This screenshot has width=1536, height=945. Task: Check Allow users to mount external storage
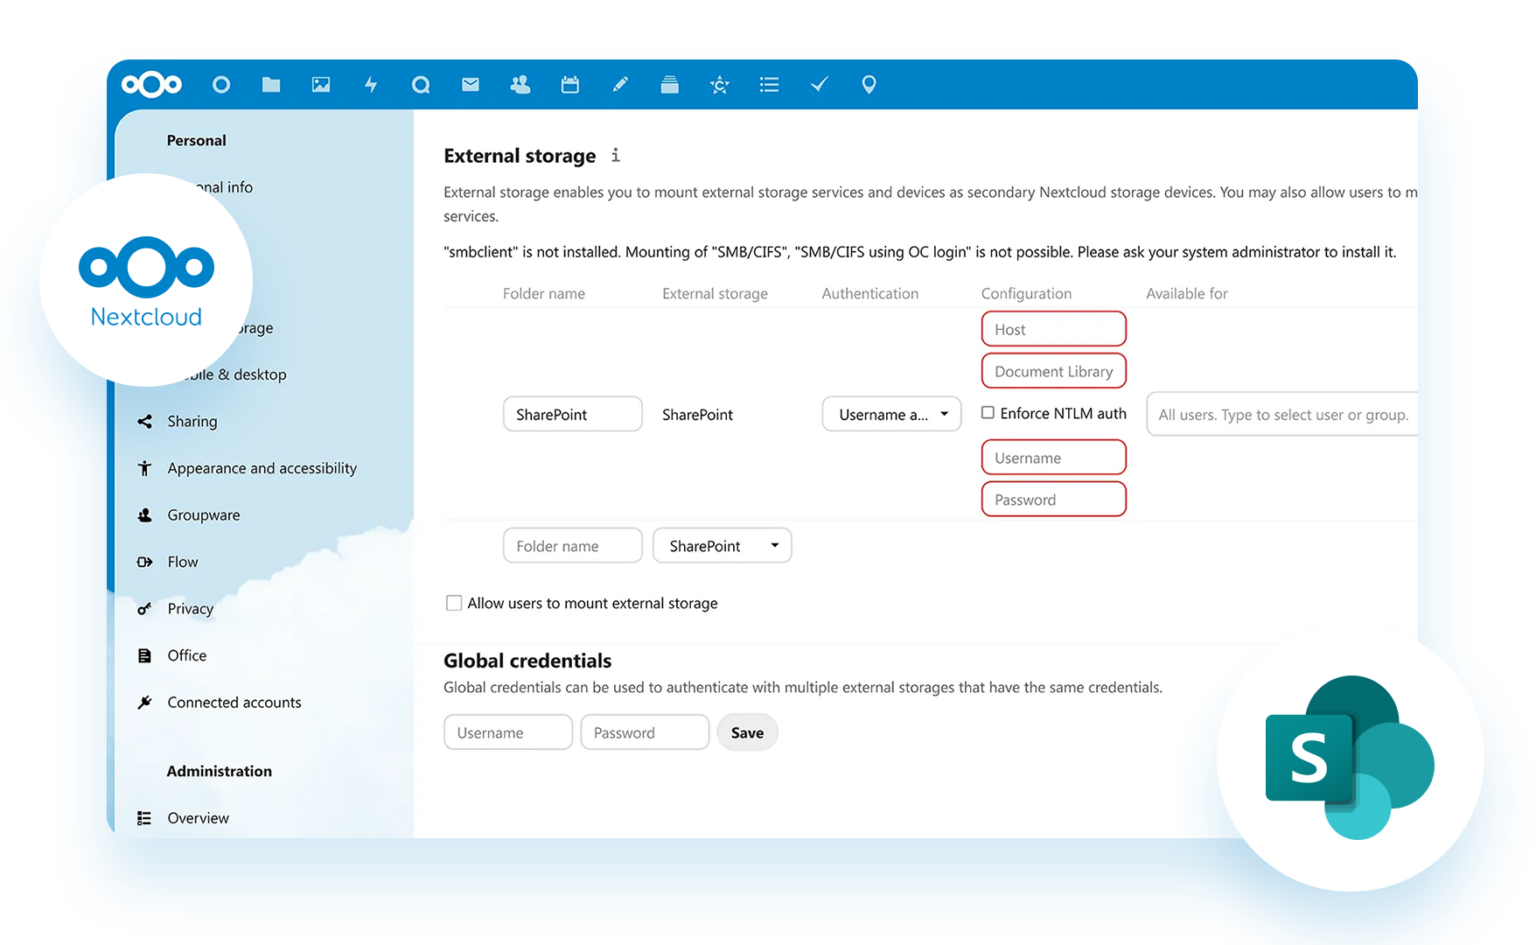(454, 602)
